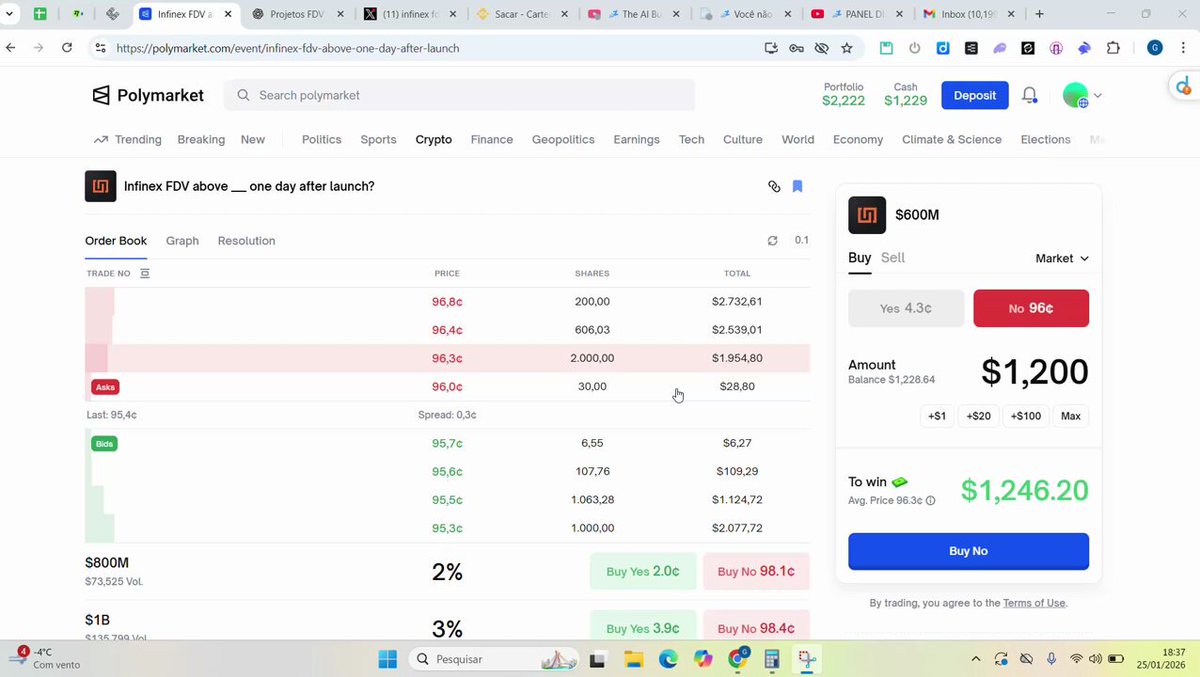The width and height of the screenshot is (1200, 677).
Task: Open File Explorer from the taskbar
Action: click(x=633, y=659)
